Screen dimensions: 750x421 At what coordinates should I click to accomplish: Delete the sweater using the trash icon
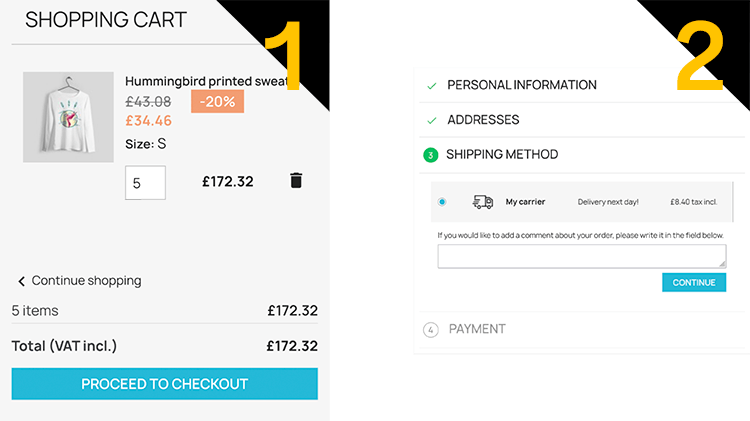(x=296, y=181)
